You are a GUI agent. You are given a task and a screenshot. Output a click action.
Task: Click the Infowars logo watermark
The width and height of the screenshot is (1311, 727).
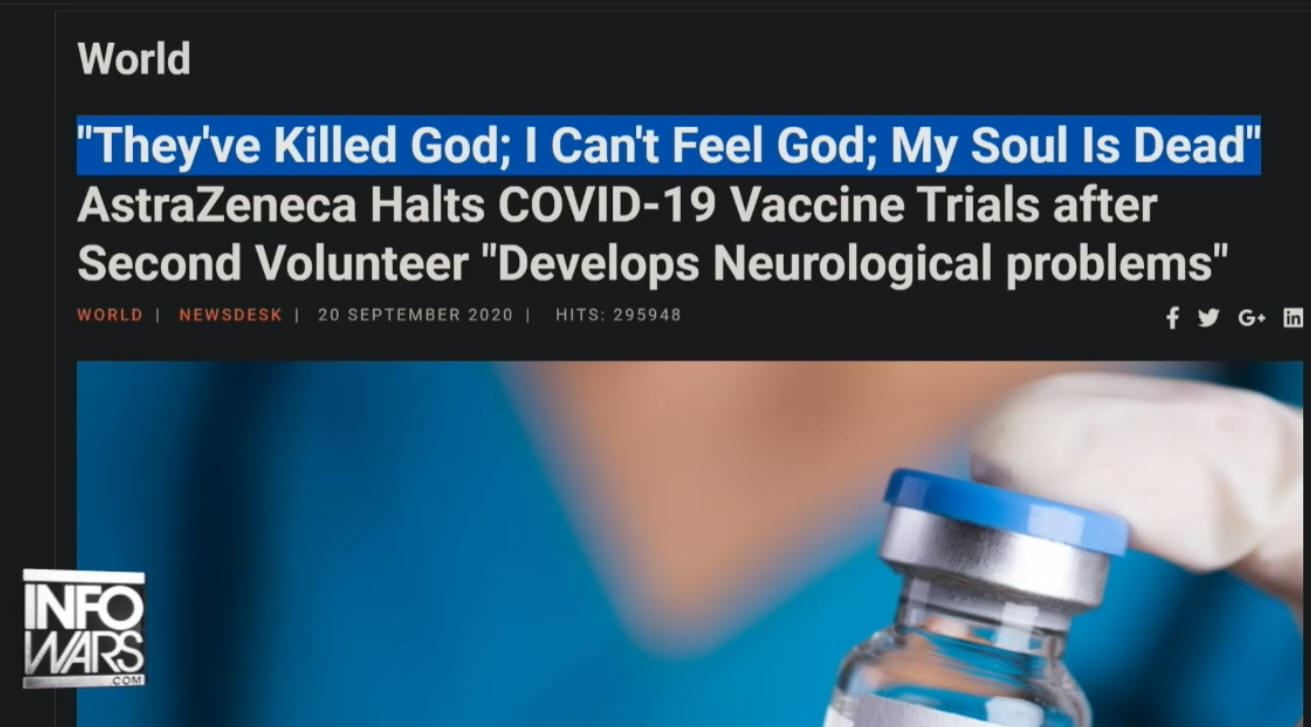[84, 629]
